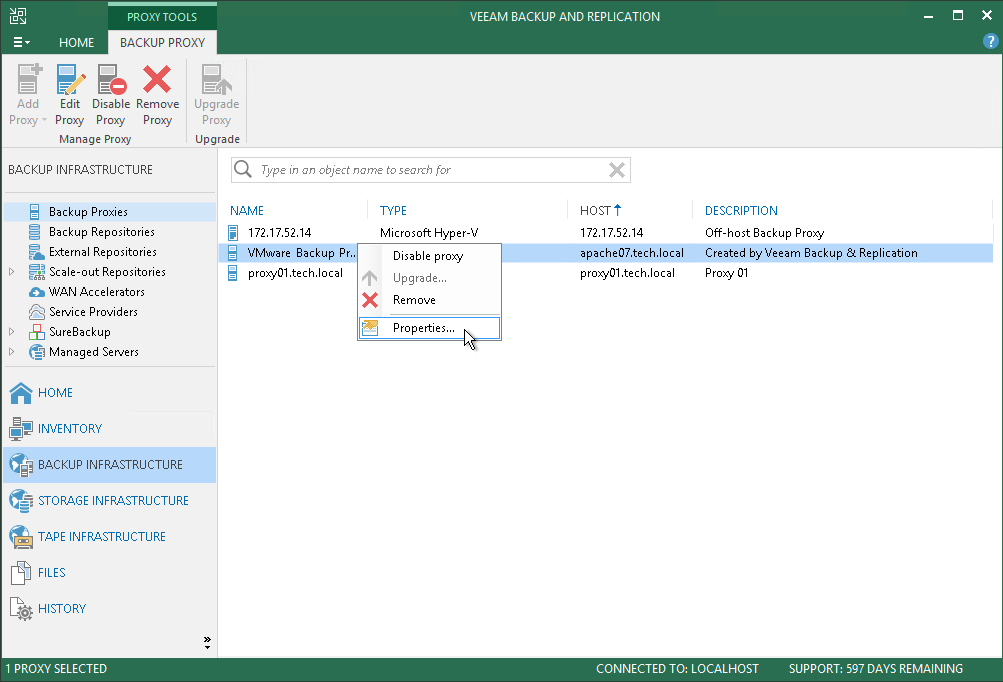
Task: Click the Inventory computers icon
Action: (21, 429)
